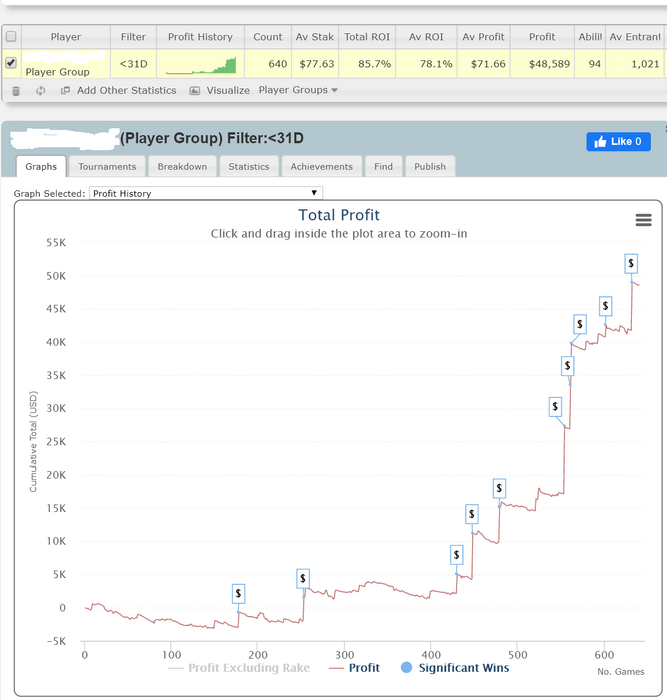Open the chart hamburger export menu
Image resolution: width=667 pixels, height=700 pixels.
click(643, 220)
